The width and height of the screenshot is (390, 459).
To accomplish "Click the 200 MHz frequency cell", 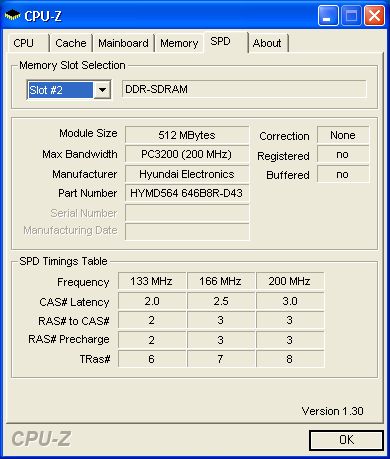I will coord(290,281).
